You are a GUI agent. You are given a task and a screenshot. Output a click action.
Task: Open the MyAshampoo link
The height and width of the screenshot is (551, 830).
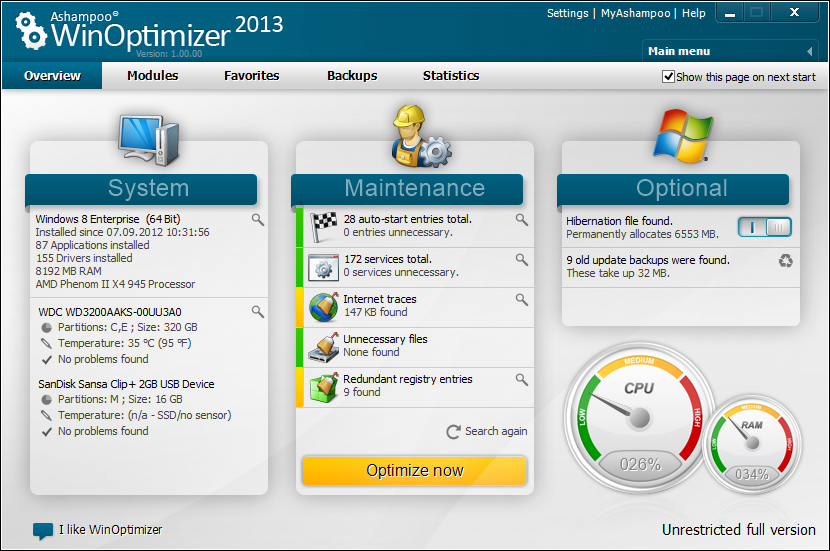tap(635, 13)
